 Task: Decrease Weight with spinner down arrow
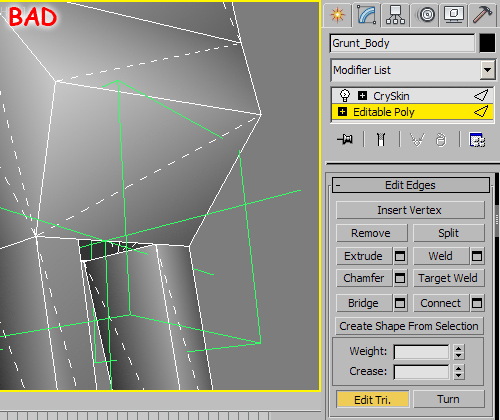[x=459, y=356]
